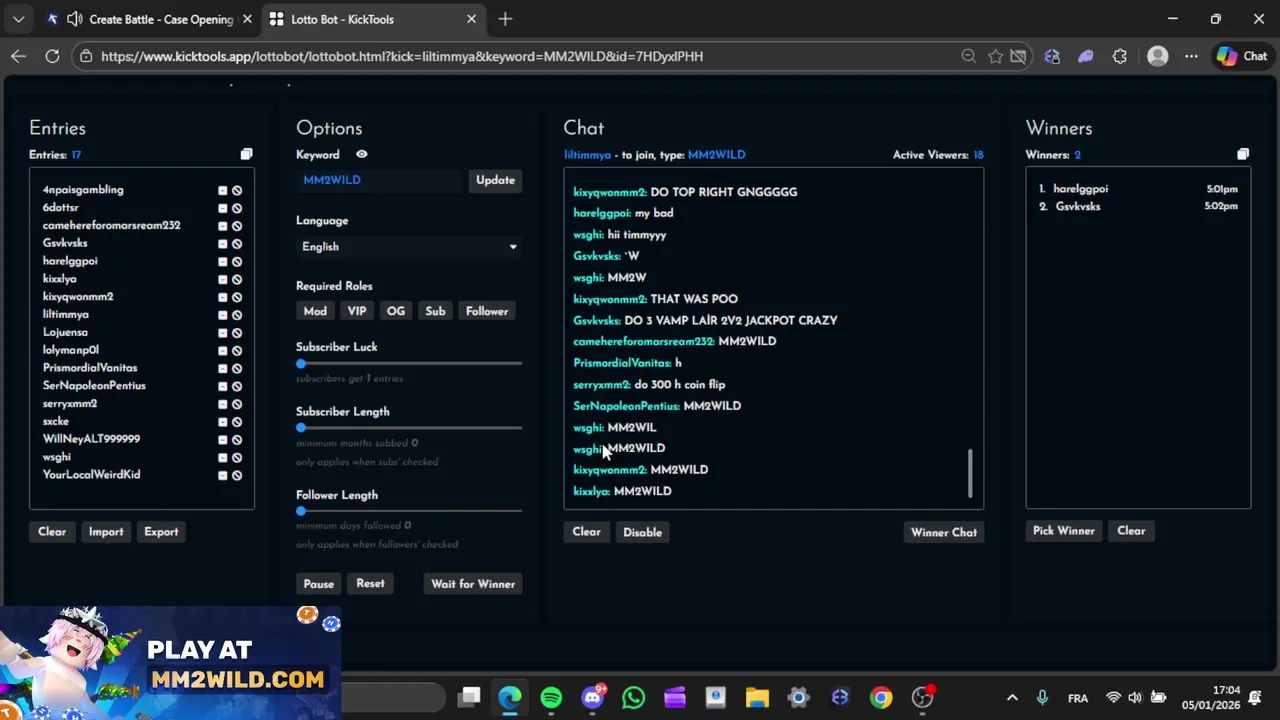Screen dimensions: 1280x720
Task: Toggle Follower required role
Action: [x=487, y=311]
